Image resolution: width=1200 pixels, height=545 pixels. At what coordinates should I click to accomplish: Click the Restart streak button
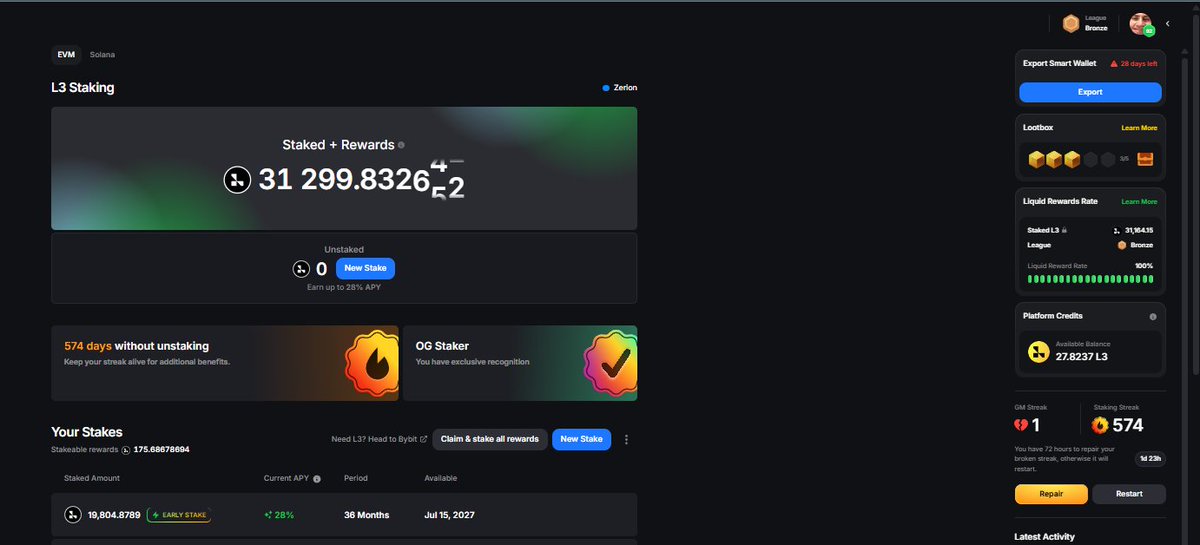(1129, 494)
